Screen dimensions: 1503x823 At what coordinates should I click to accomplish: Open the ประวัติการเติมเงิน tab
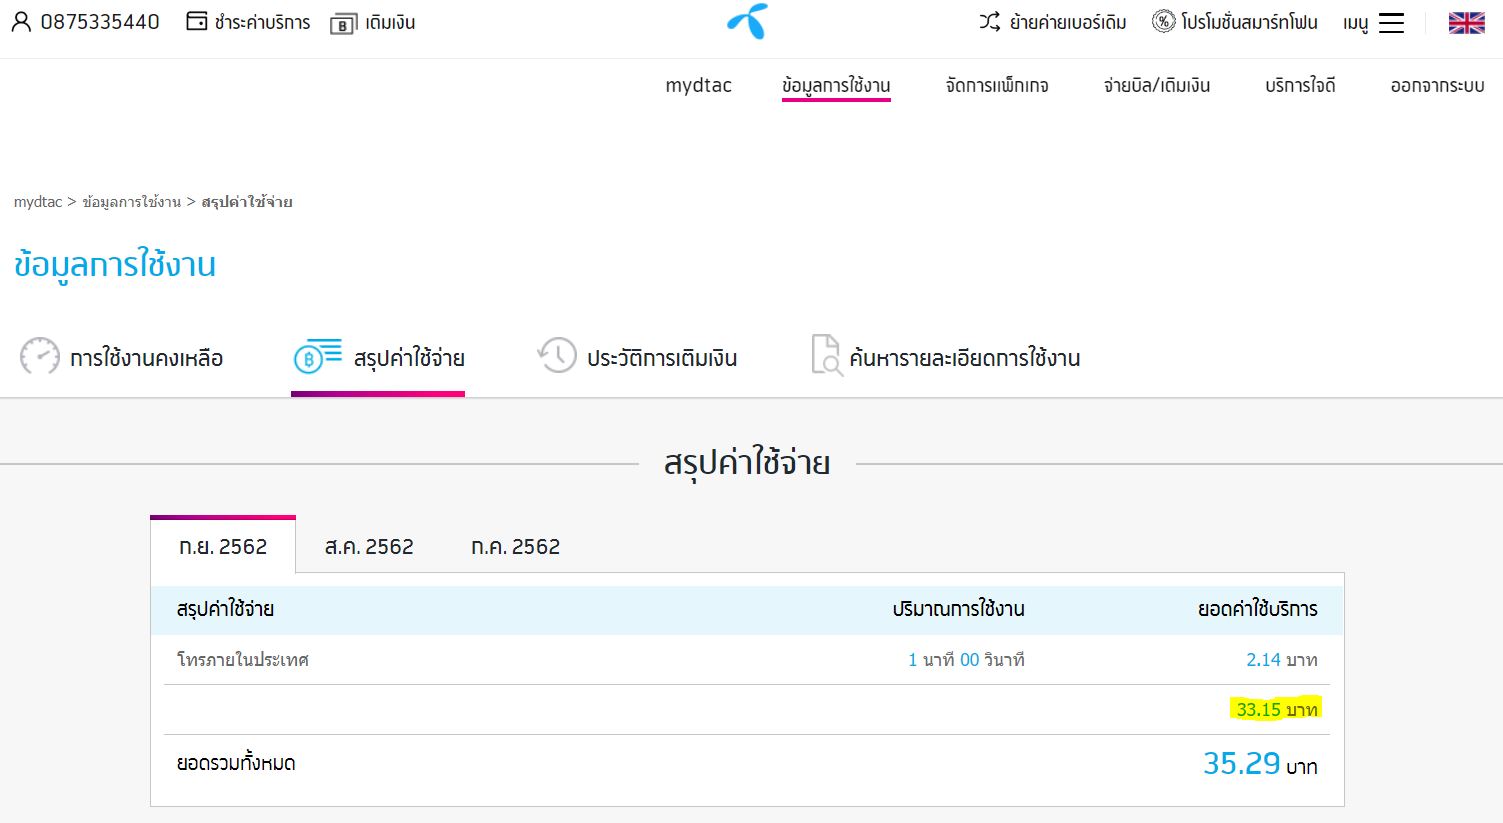pos(662,358)
